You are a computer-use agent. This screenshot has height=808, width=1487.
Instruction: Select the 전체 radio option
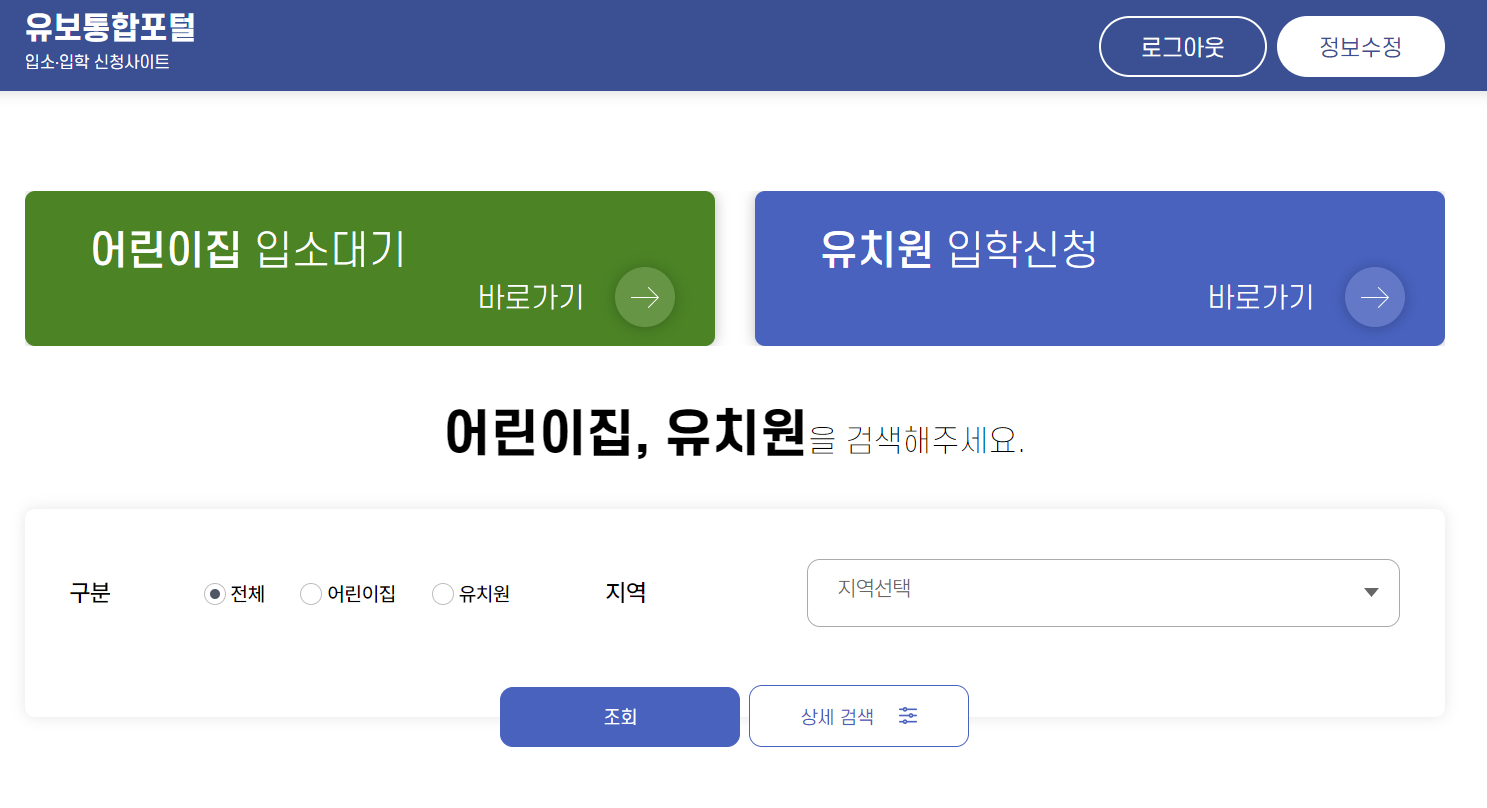(214, 594)
